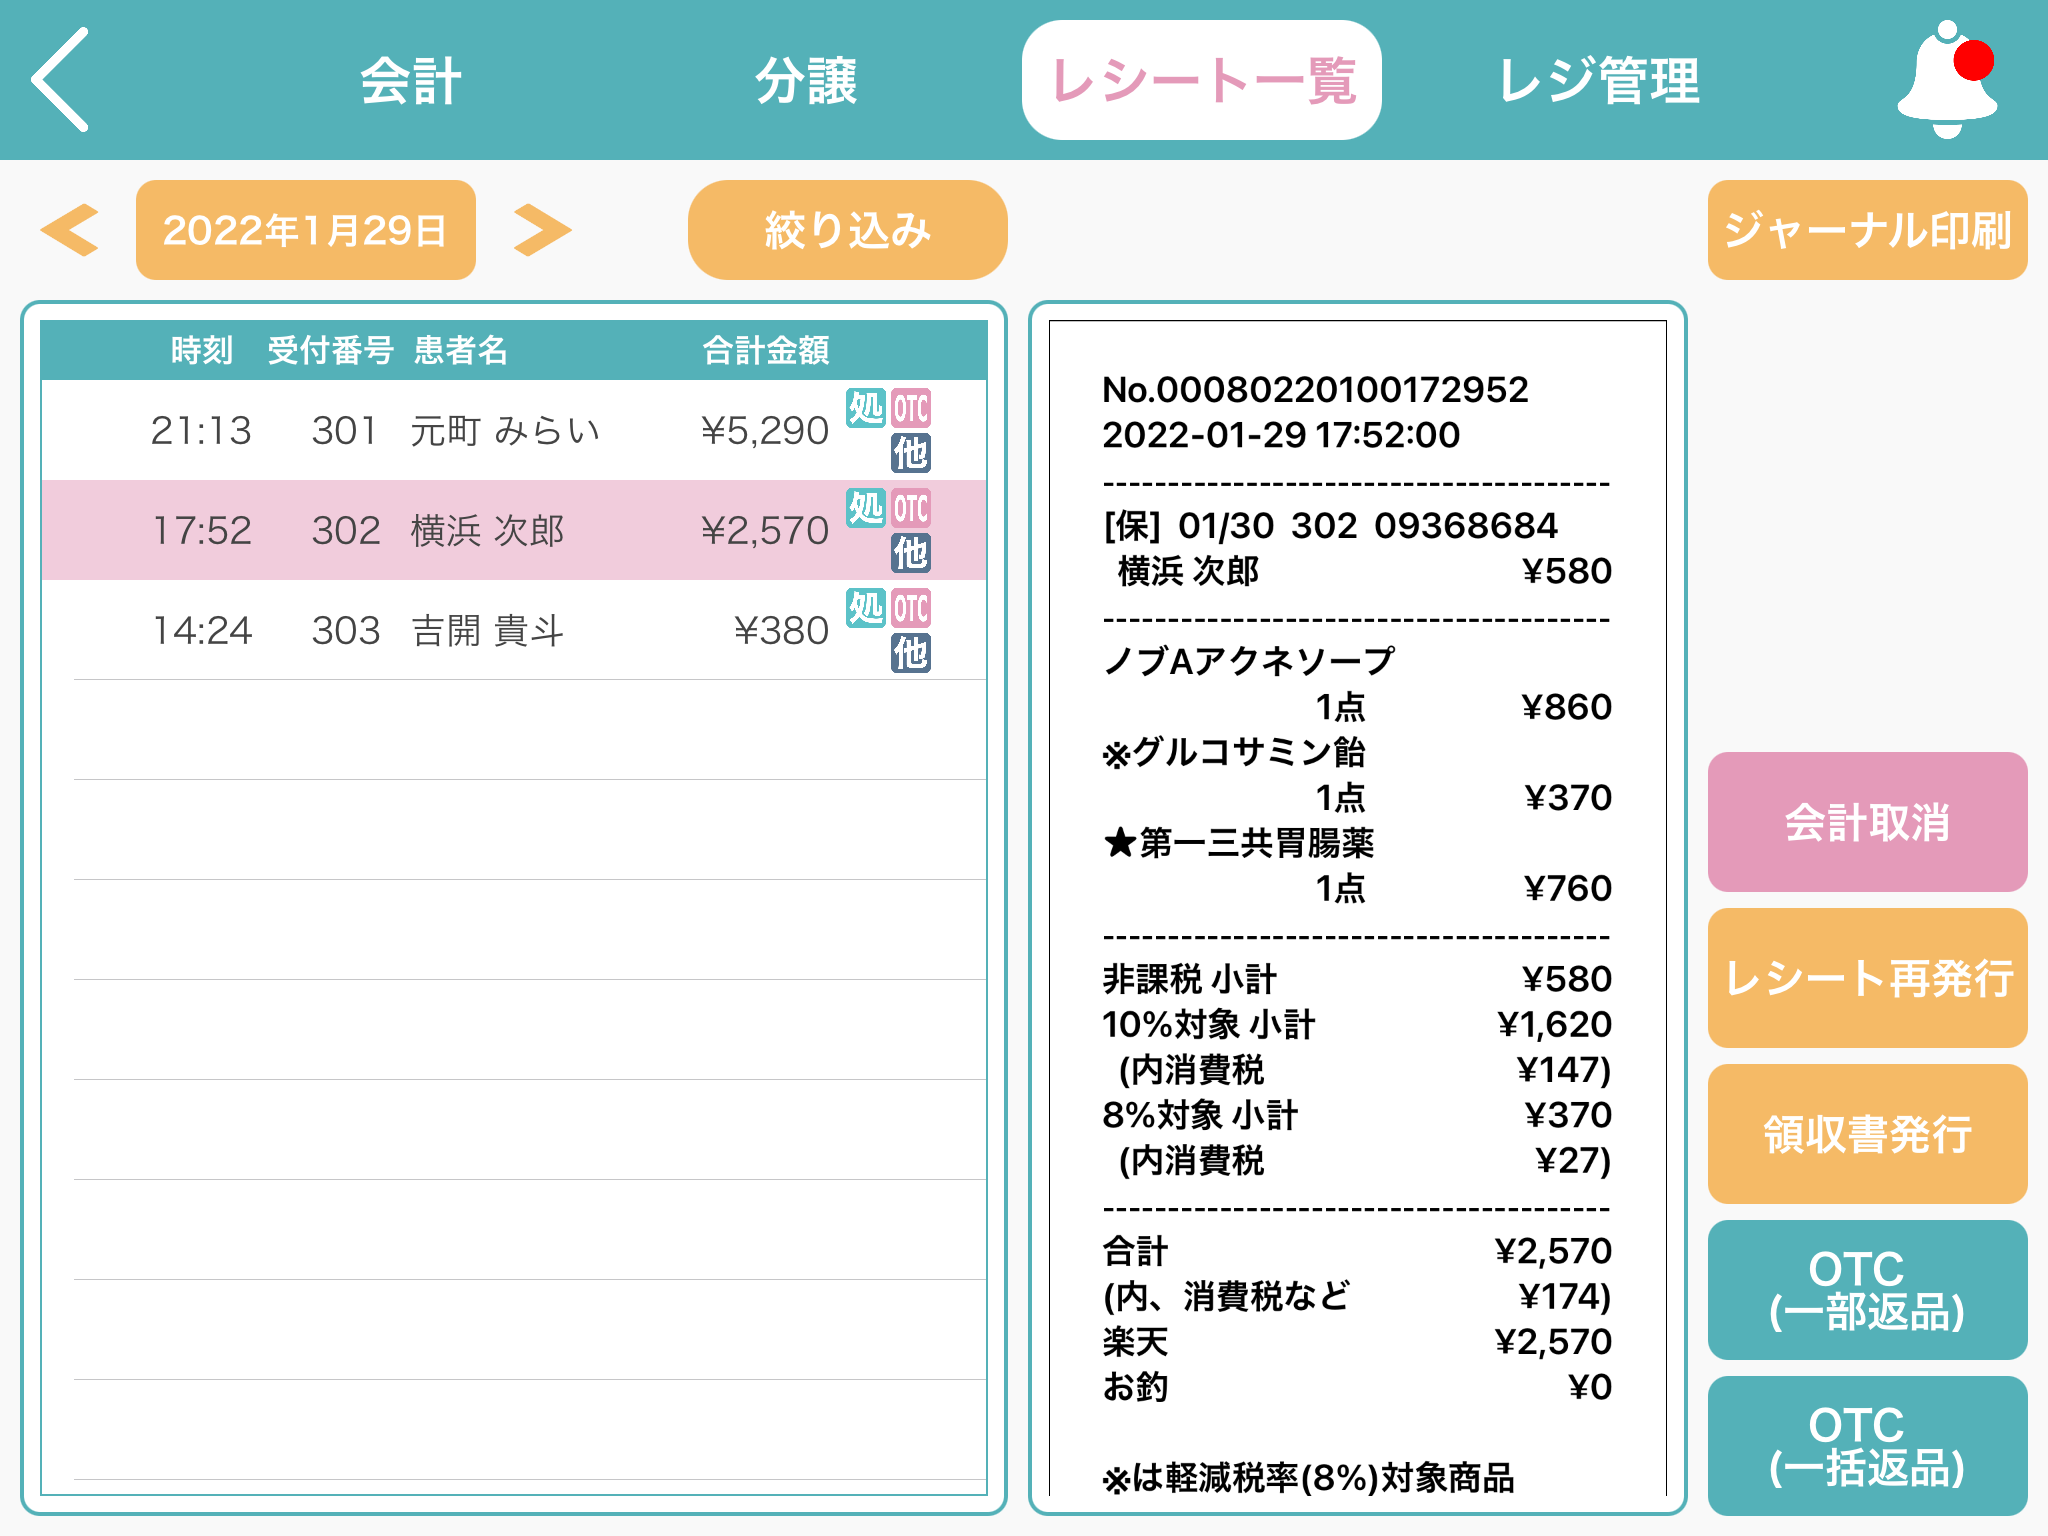Image resolution: width=2048 pixels, height=1536 pixels.
Task: Go to next date arrow
Action: coord(542,230)
